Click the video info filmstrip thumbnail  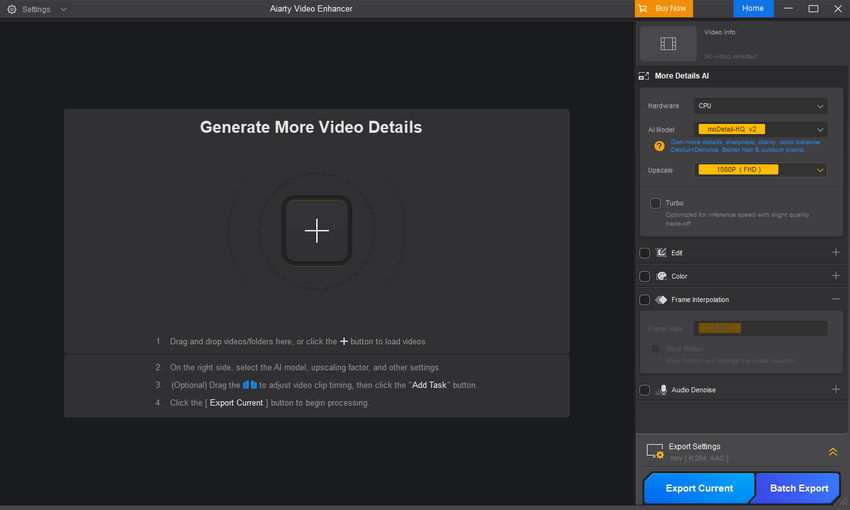[x=668, y=43]
